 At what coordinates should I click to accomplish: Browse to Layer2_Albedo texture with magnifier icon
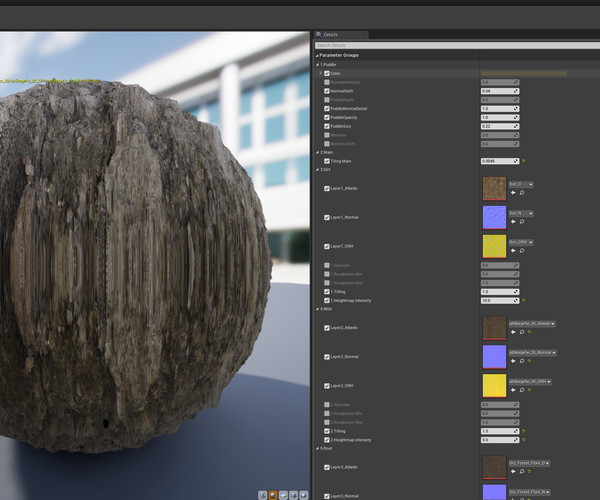[522, 332]
